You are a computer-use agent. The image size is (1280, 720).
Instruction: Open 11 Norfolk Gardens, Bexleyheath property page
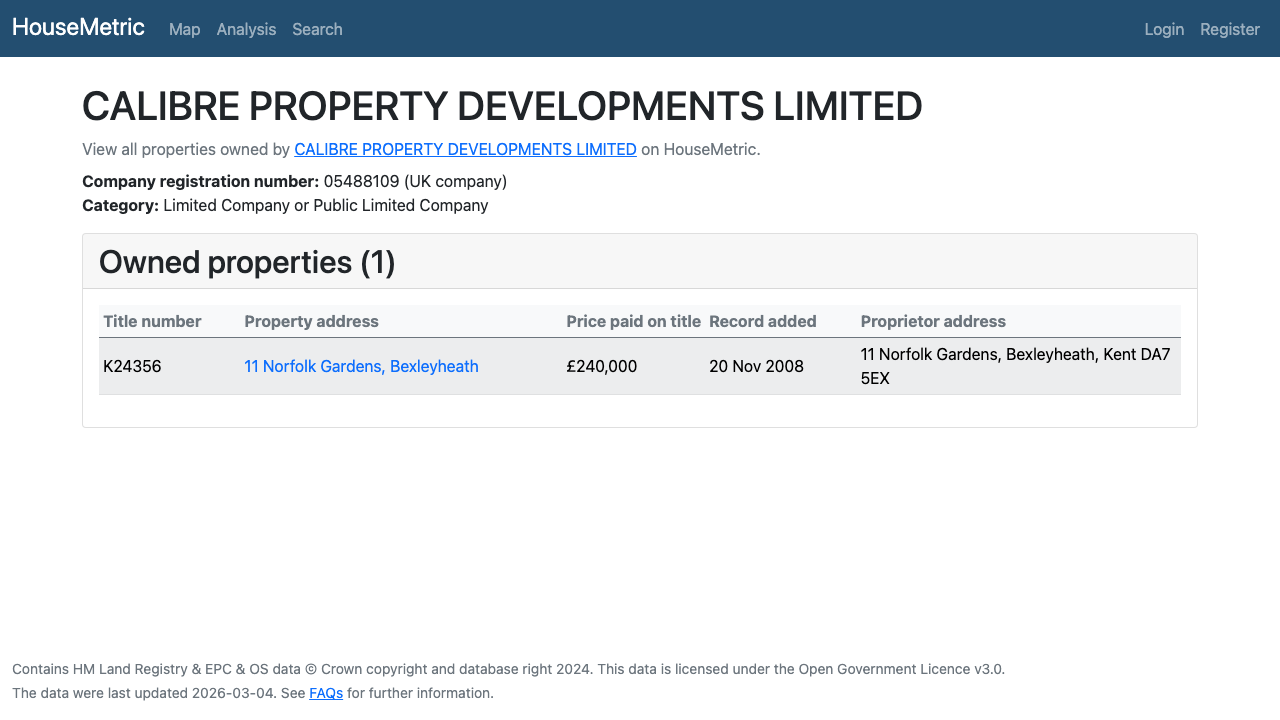[361, 366]
